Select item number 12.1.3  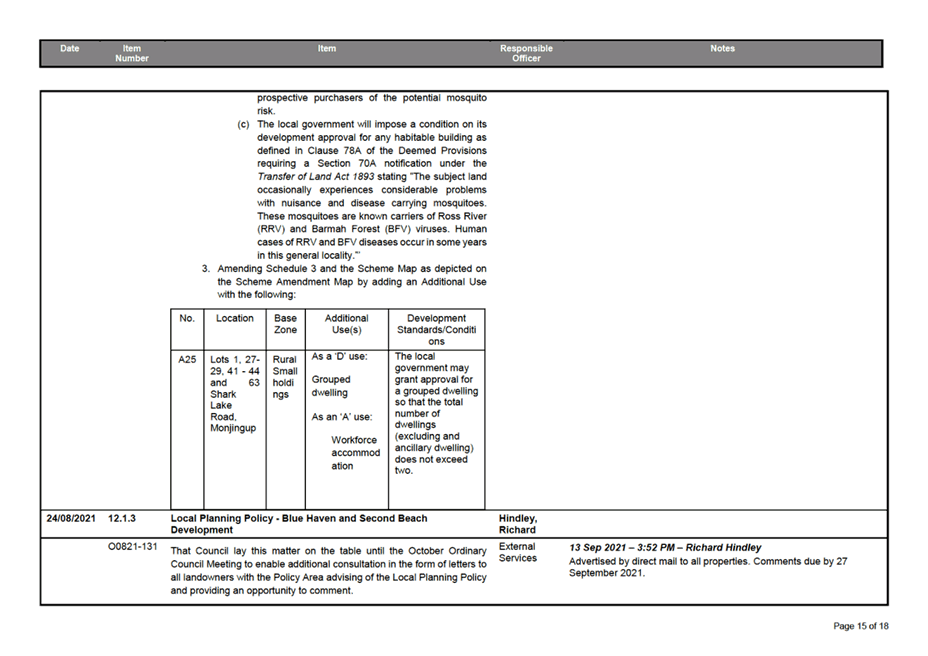pos(123,518)
